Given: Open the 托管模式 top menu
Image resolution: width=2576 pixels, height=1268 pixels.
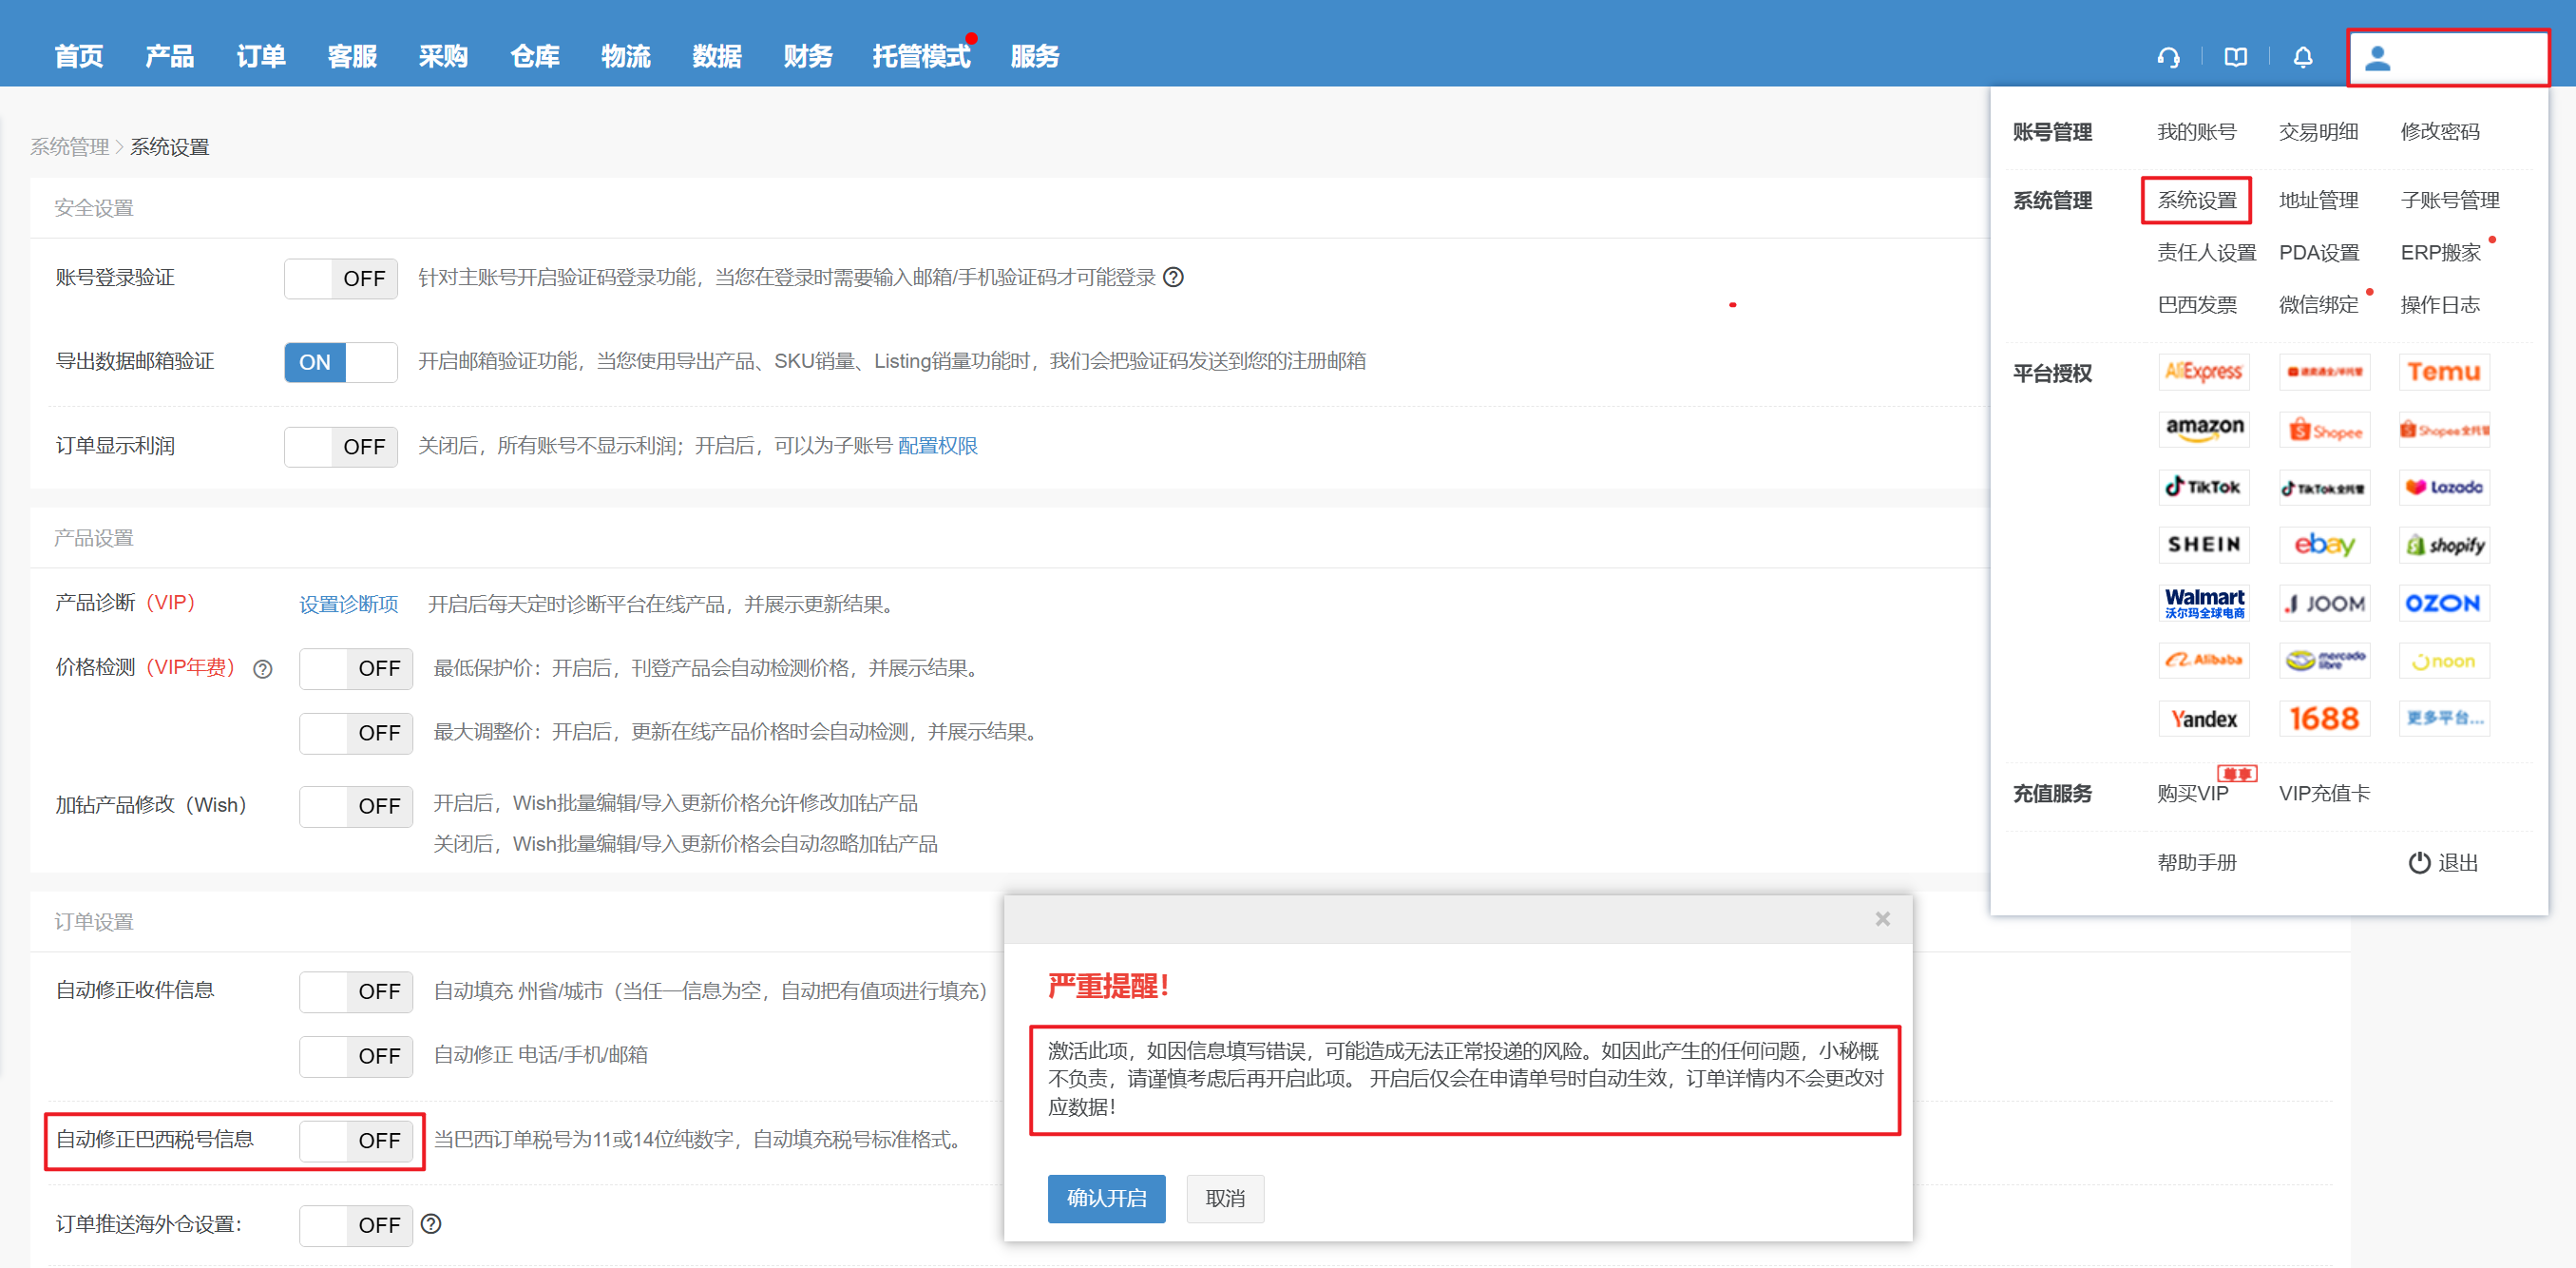Looking at the screenshot, I should coord(920,57).
